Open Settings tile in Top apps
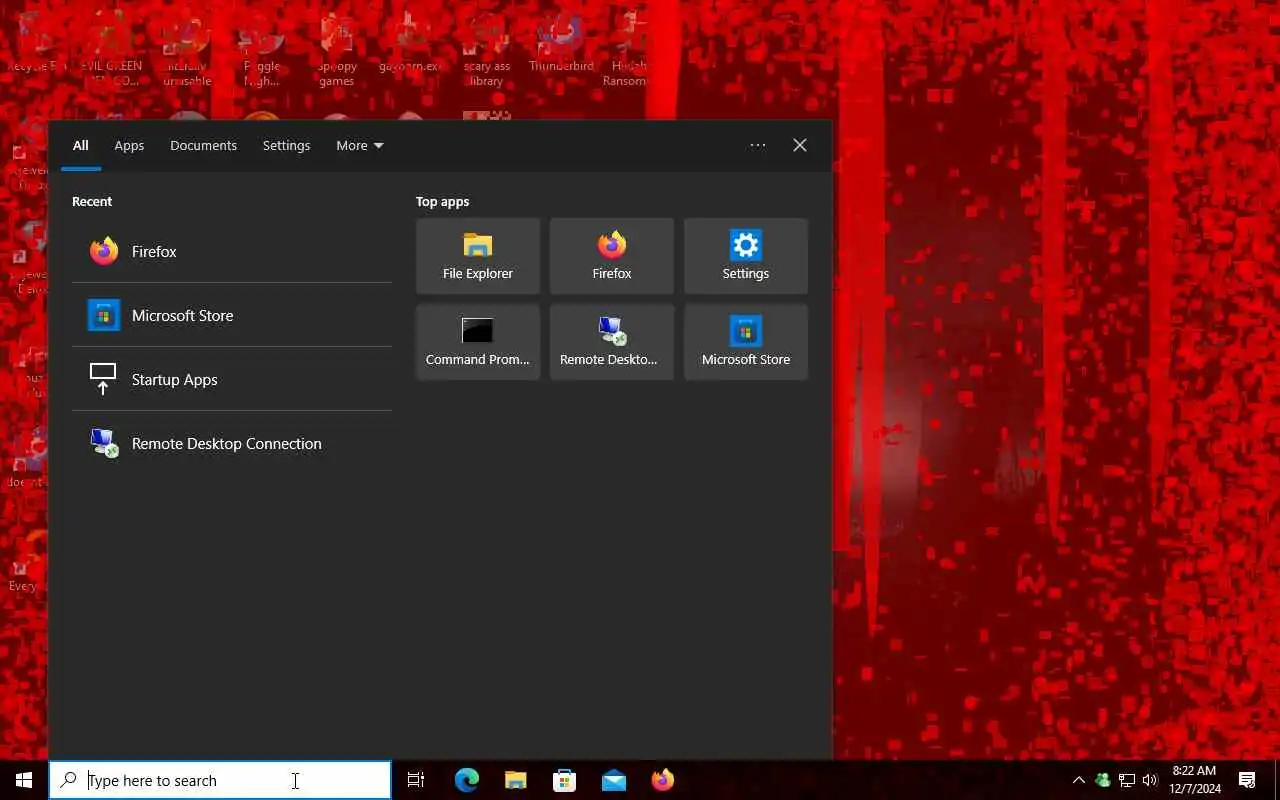The height and width of the screenshot is (800, 1280). point(746,256)
